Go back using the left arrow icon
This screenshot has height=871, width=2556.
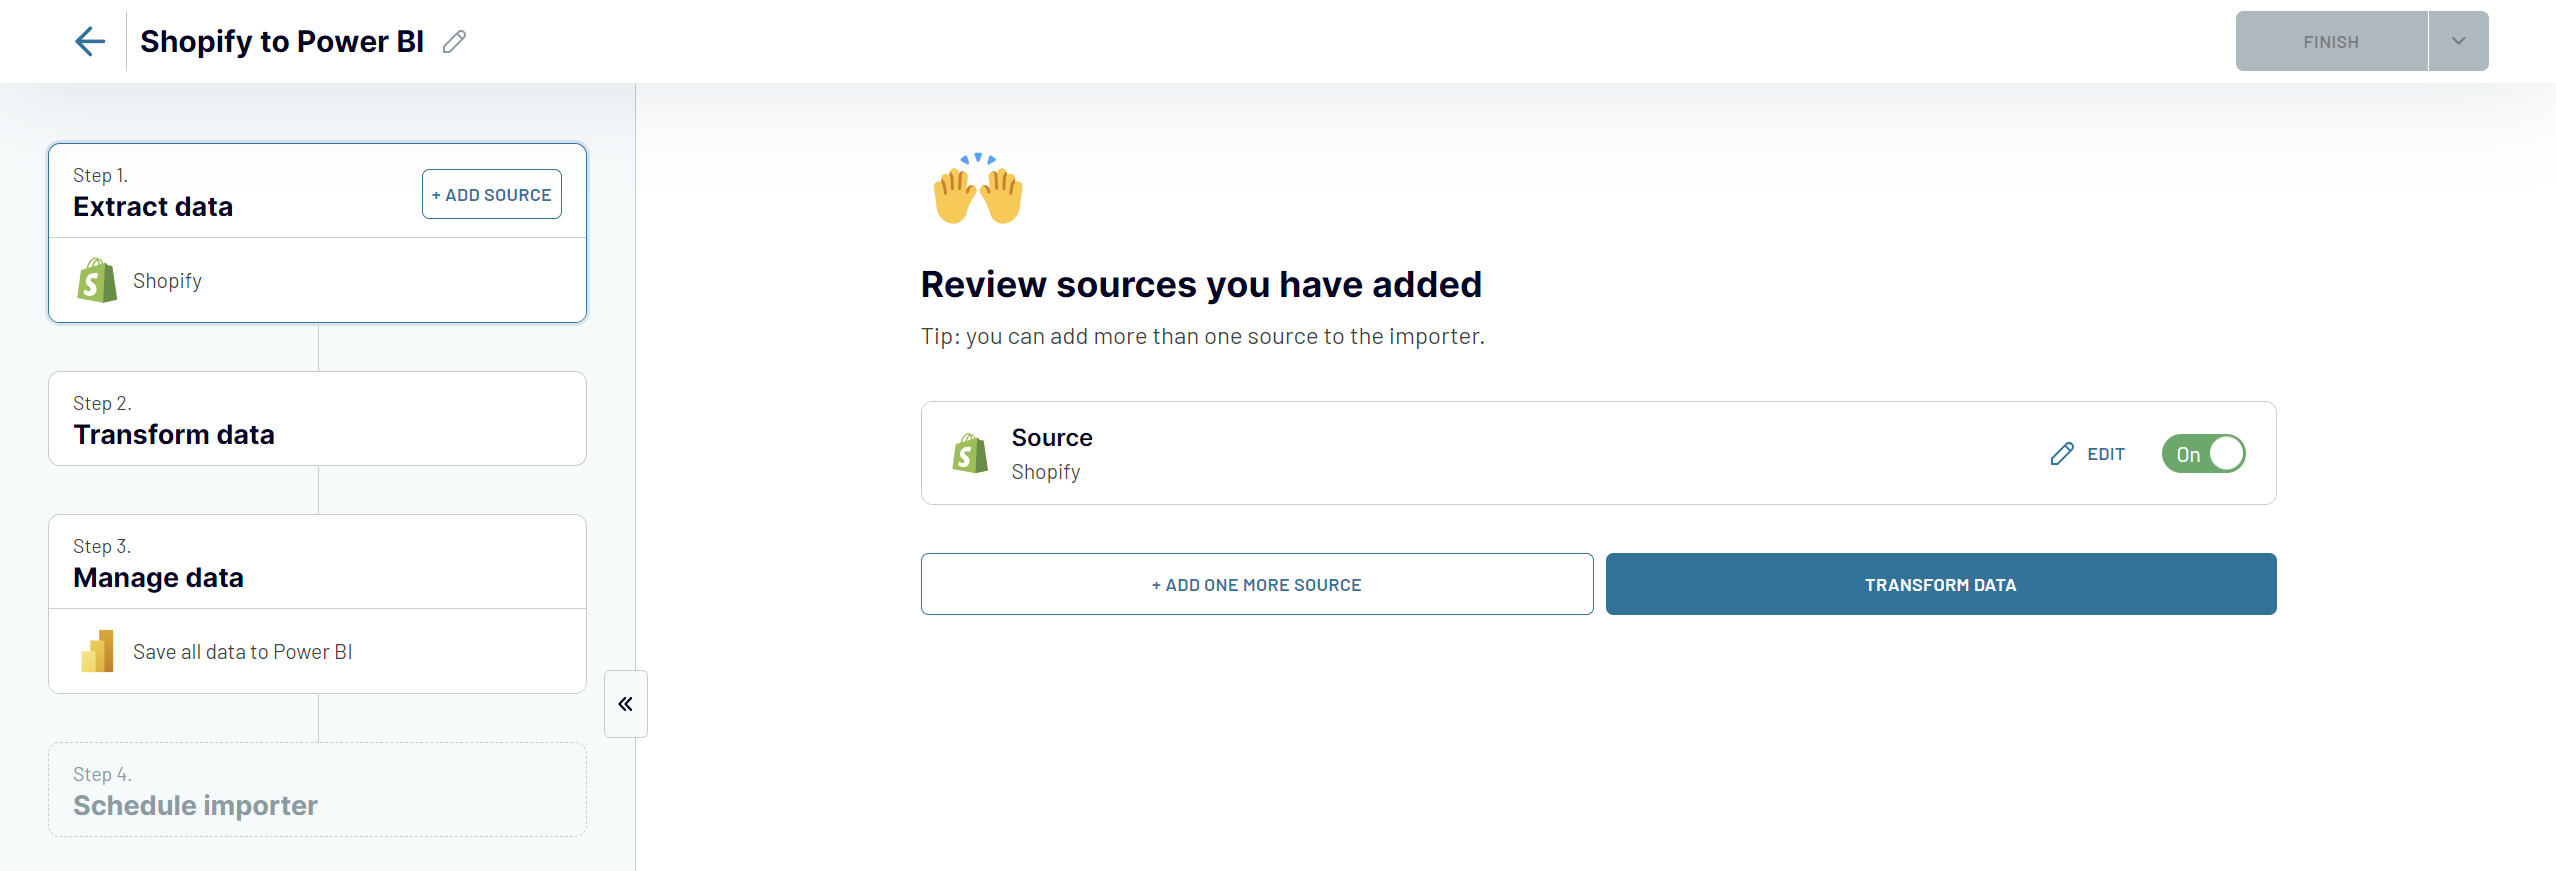click(x=90, y=41)
